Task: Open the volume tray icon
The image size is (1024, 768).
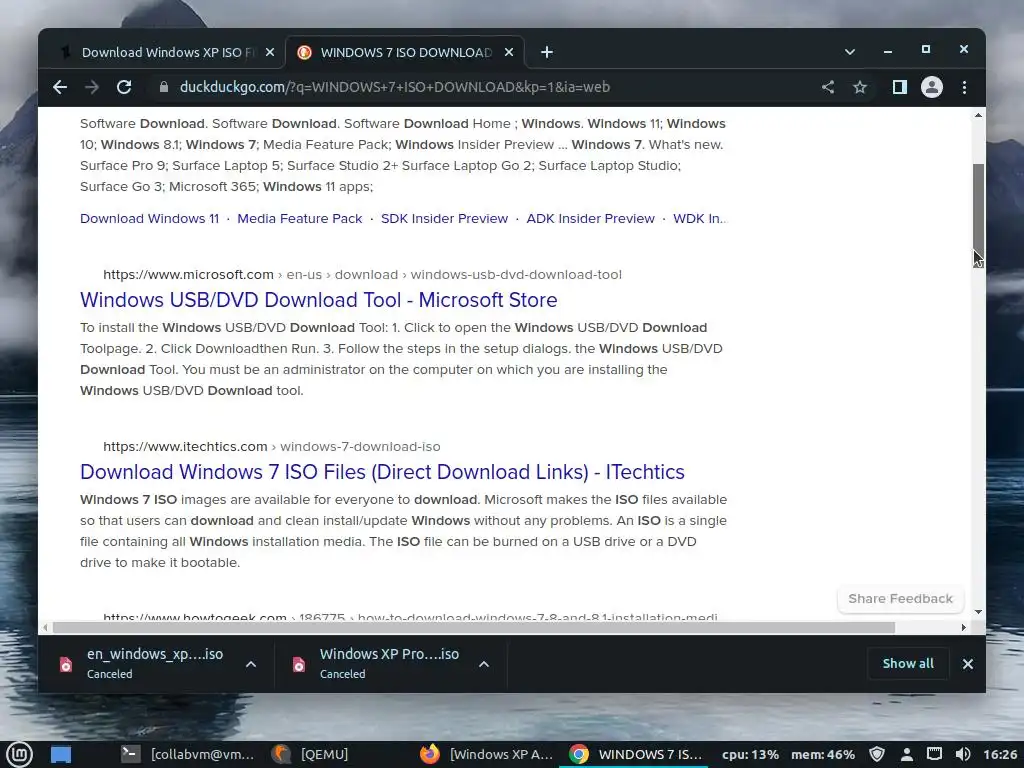Action: (x=963, y=754)
